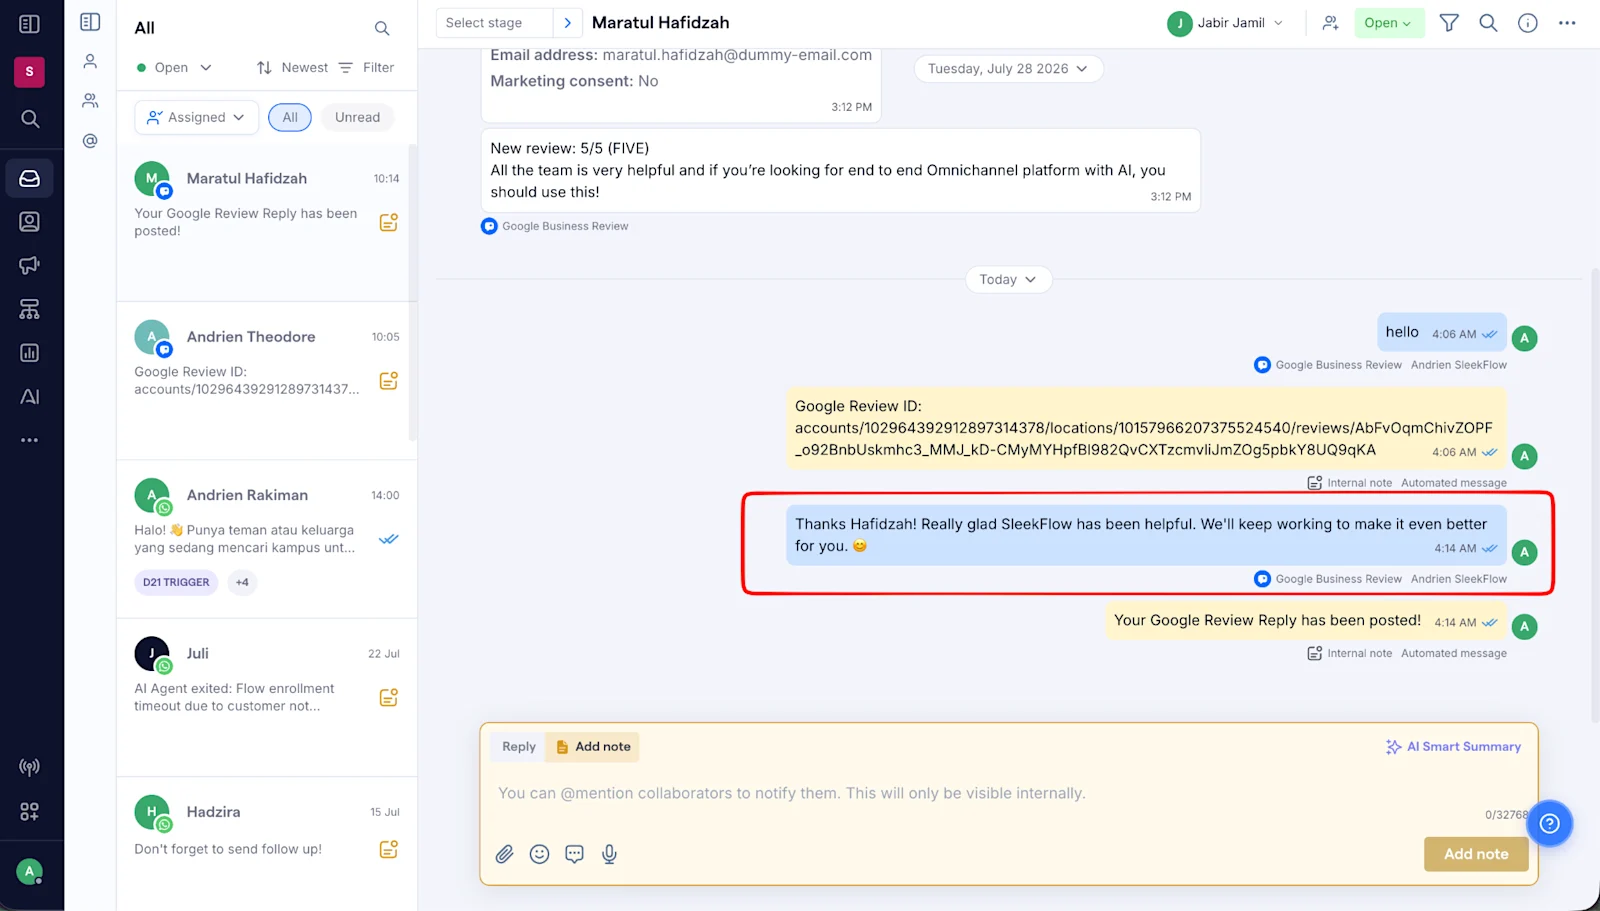Viewport: 1600px width, 911px height.
Task: Click AI Smart Summary
Action: click(1453, 747)
